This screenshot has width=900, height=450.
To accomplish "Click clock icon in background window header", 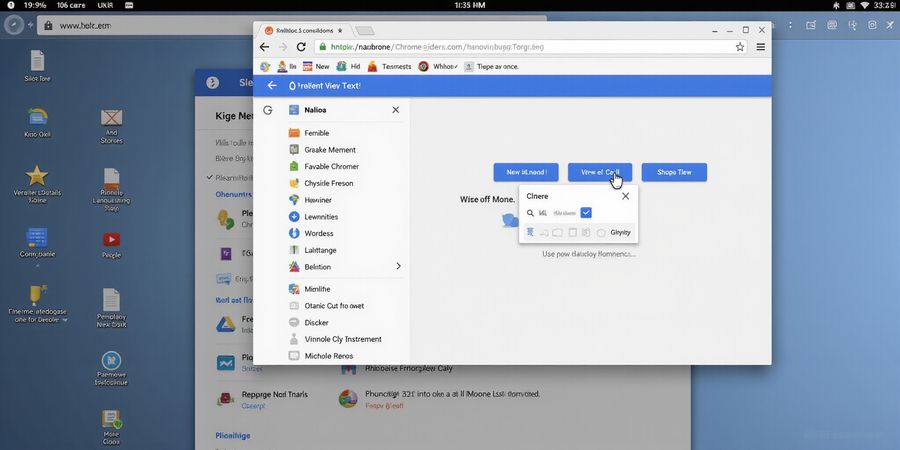I will click(x=212, y=83).
